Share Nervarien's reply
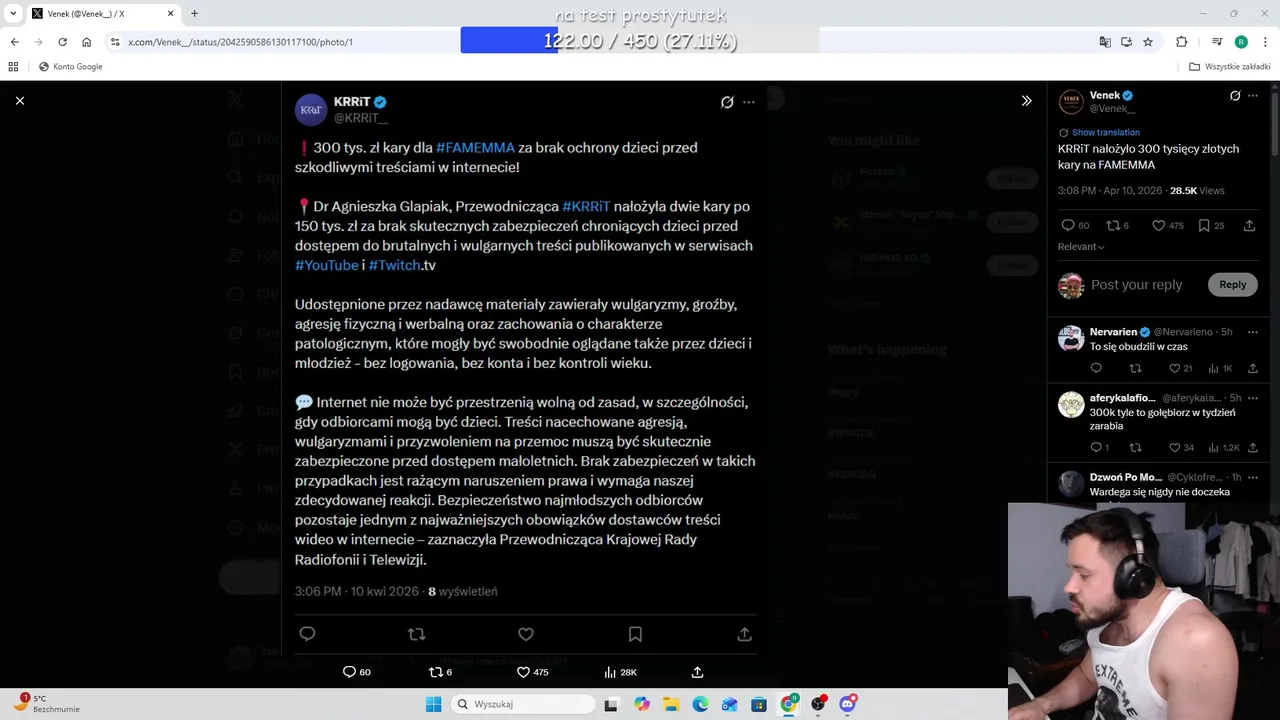 1252,368
